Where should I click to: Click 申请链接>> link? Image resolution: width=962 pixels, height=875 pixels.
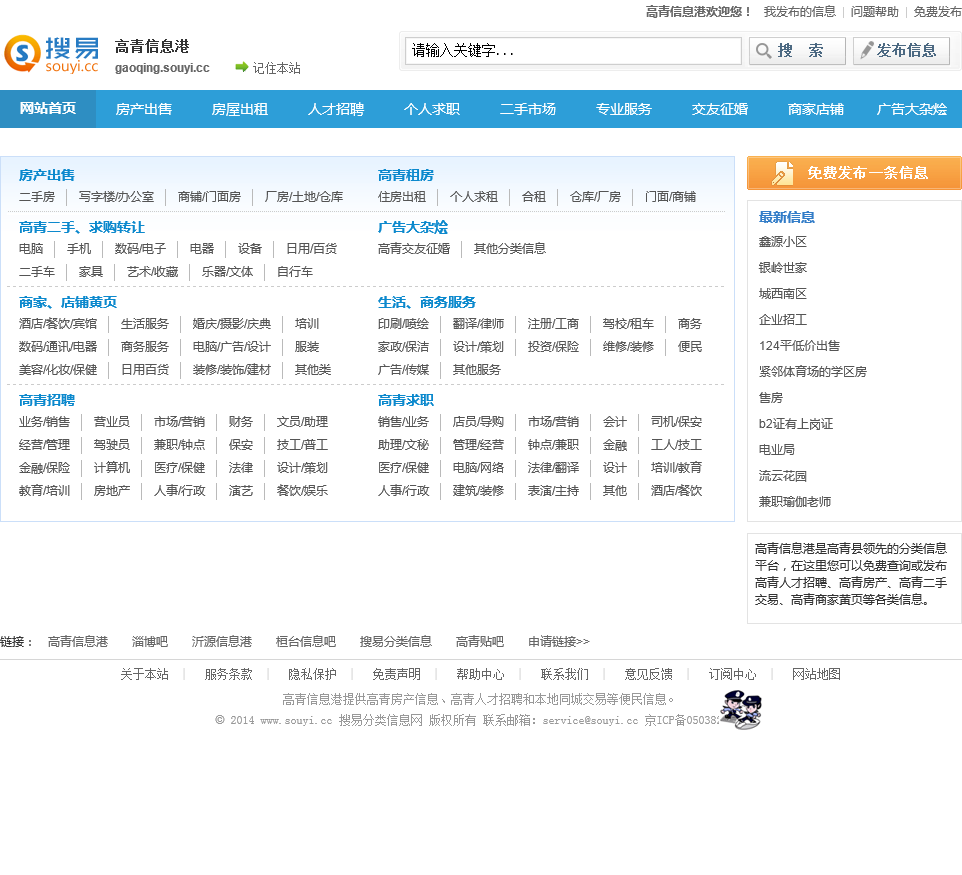[x=559, y=642]
